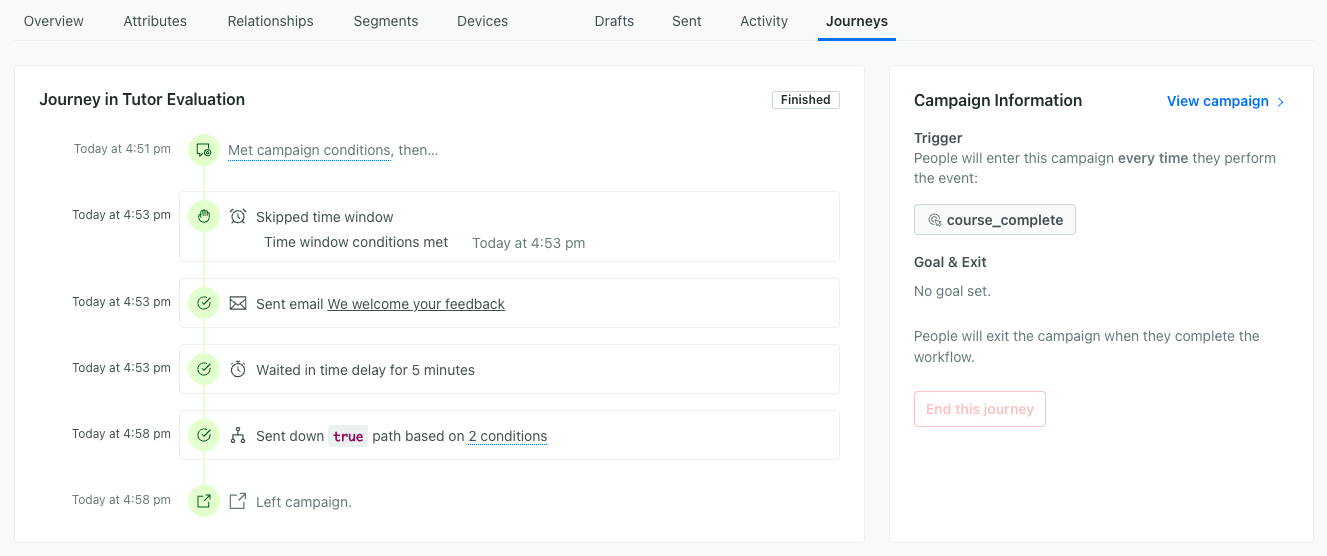Click the stopwatch time delay icon

click(x=238, y=370)
